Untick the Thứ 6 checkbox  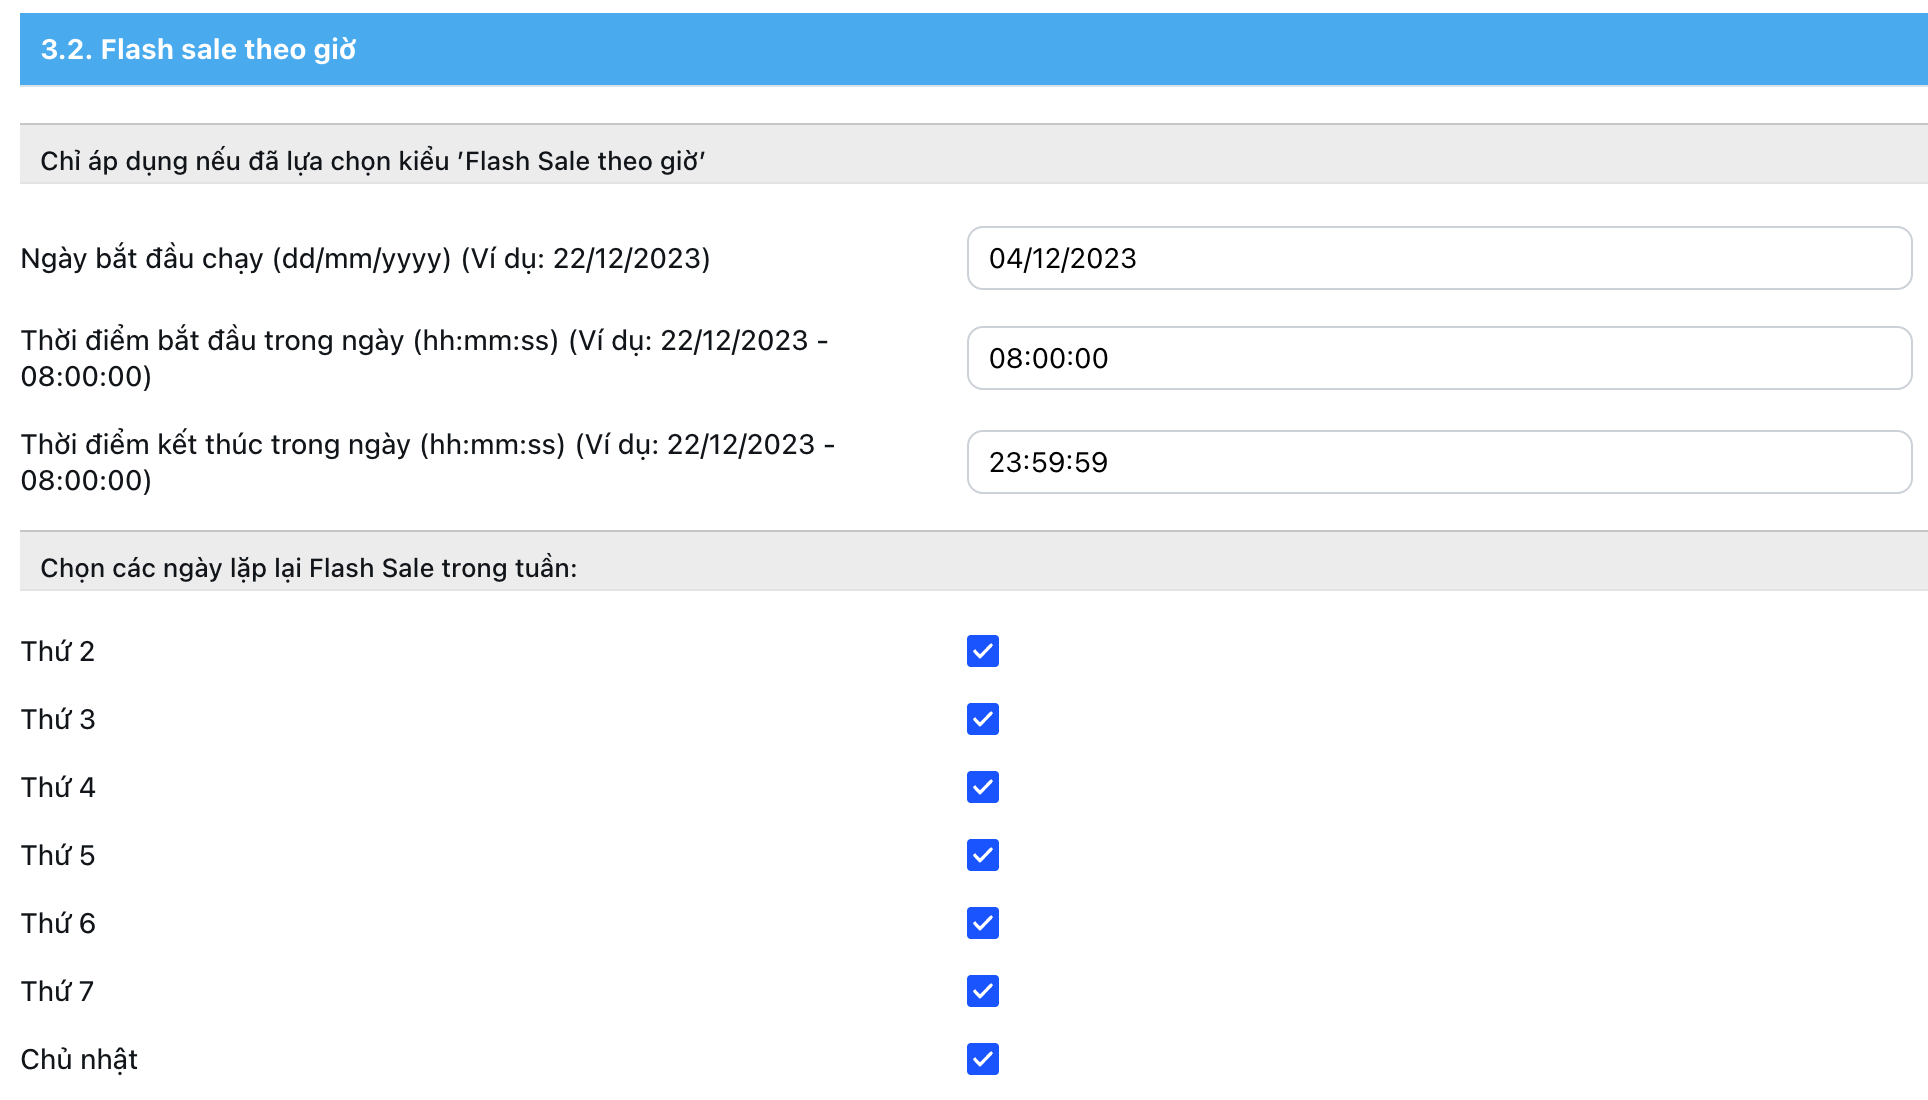click(x=982, y=923)
